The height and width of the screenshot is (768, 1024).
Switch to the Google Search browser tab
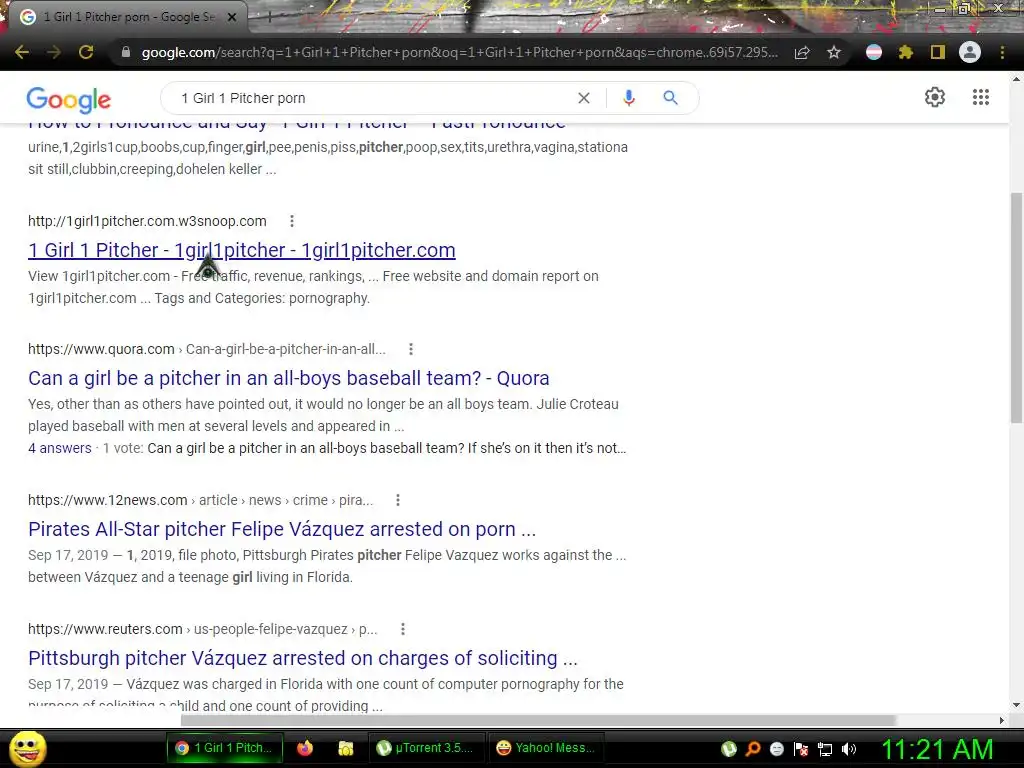click(127, 17)
